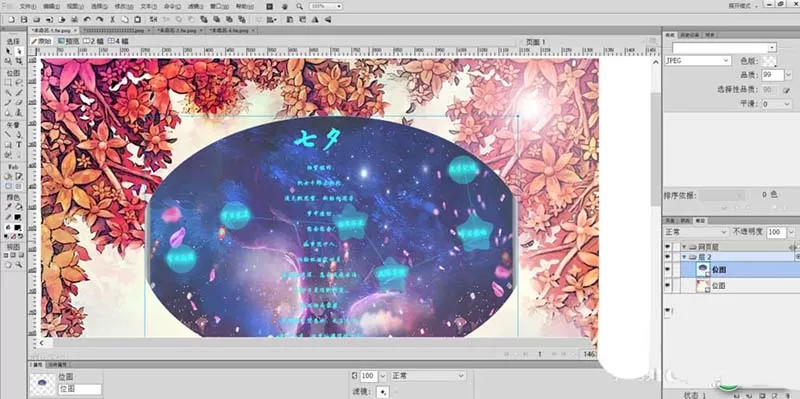Click the Hand tool in top bar

click(285, 6)
